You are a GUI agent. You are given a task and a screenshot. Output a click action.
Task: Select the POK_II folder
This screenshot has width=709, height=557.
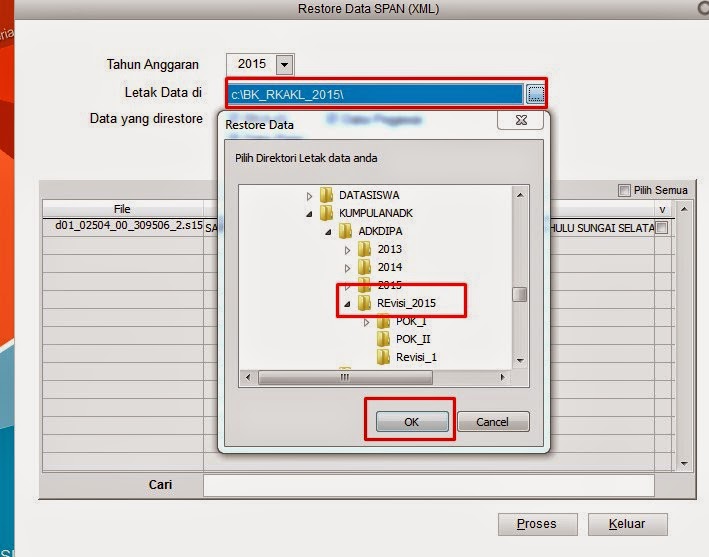pyautogui.click(x=413, y=339)
